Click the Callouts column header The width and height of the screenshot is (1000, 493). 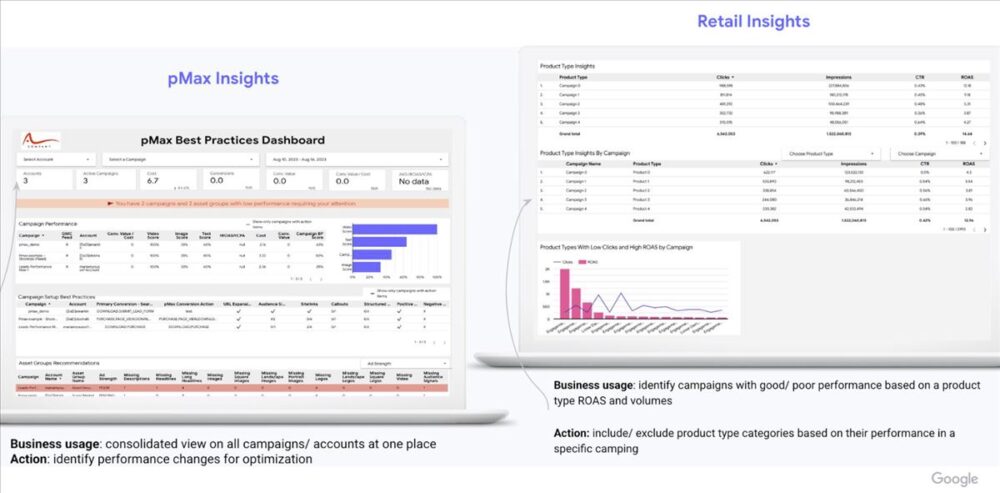pyautogui.click(x=339, y=304)
